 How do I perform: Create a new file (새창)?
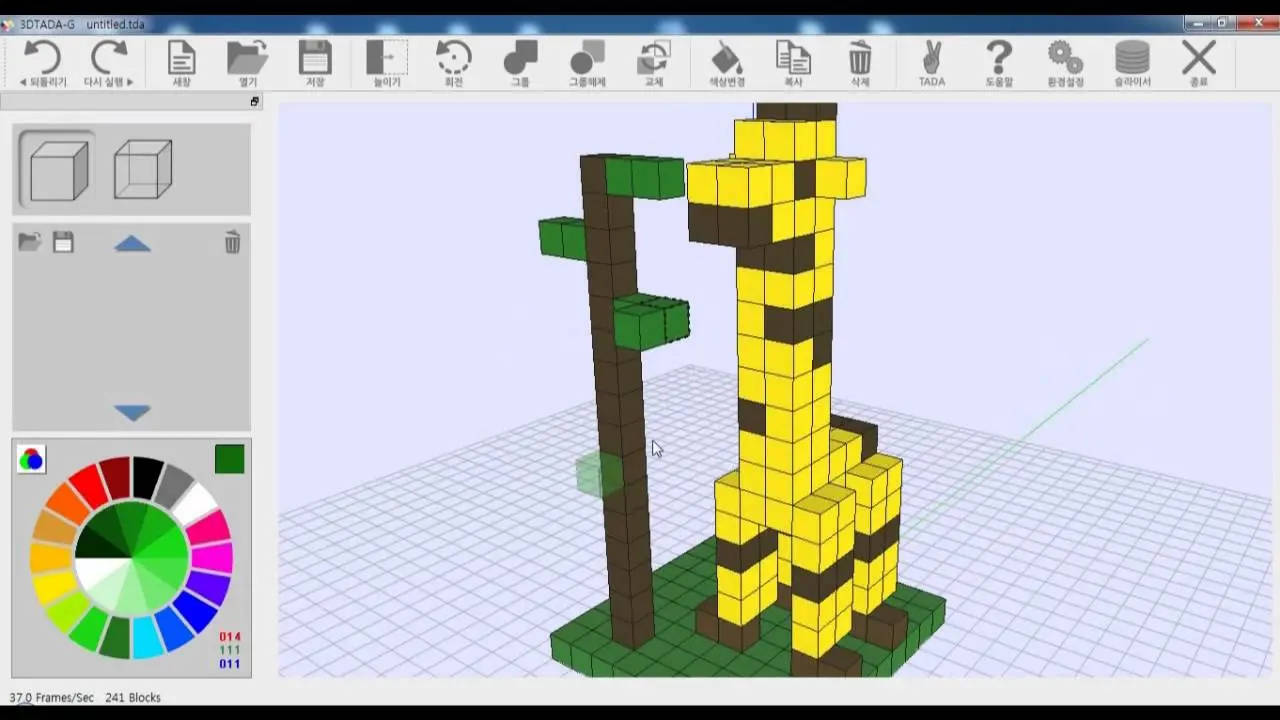click(x=181, y=63)
